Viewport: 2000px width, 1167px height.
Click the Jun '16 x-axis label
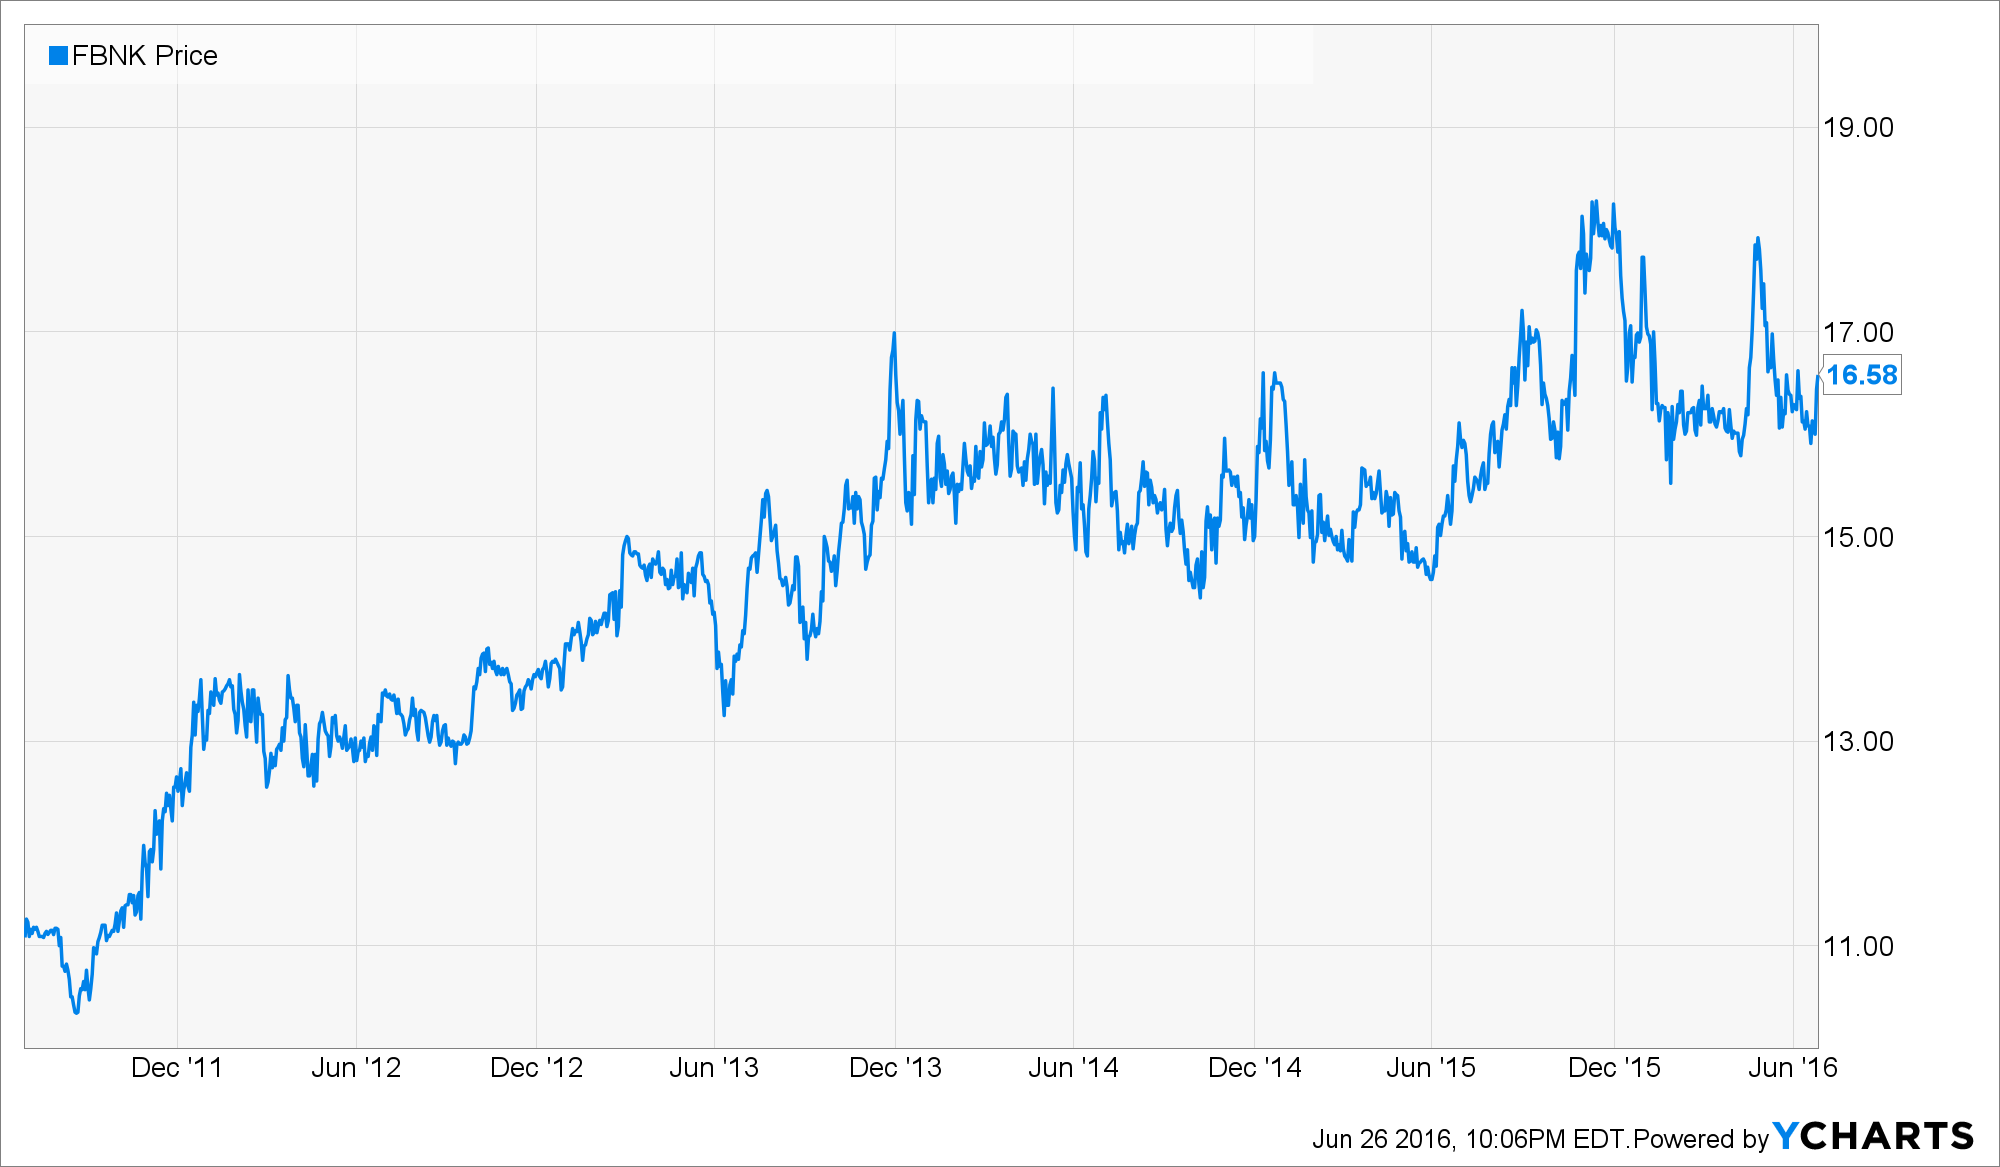[x=1793, y=1068]
